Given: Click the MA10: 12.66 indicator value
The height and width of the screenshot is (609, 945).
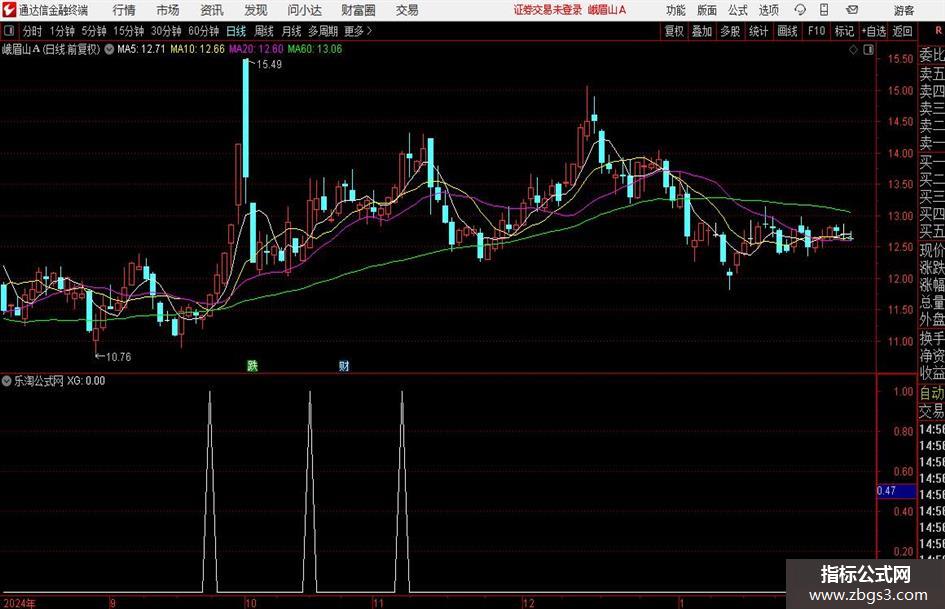Looking at the screenshot, I should pyautogui.click(x=197, y=49).
